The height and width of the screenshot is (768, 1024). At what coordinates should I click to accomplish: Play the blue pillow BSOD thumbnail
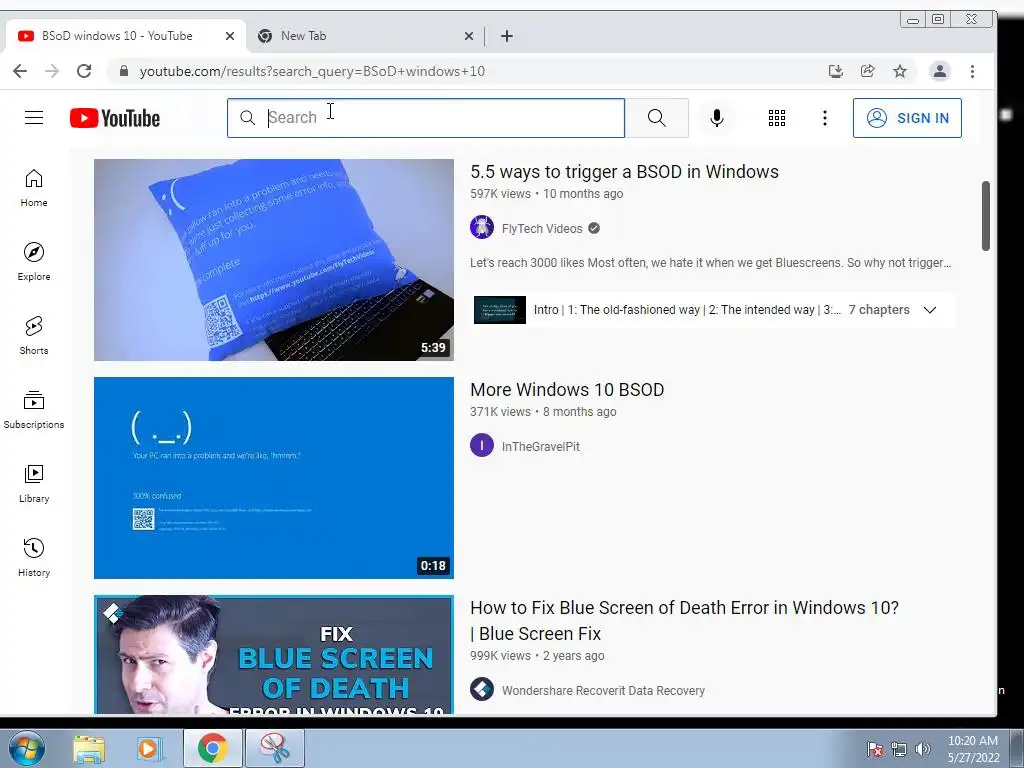point(274,260)
